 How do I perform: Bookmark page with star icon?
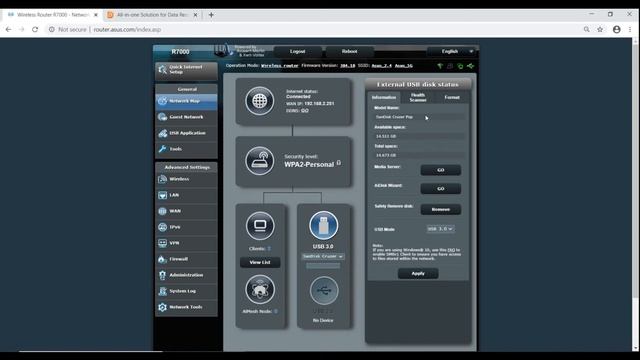(600, 29)
